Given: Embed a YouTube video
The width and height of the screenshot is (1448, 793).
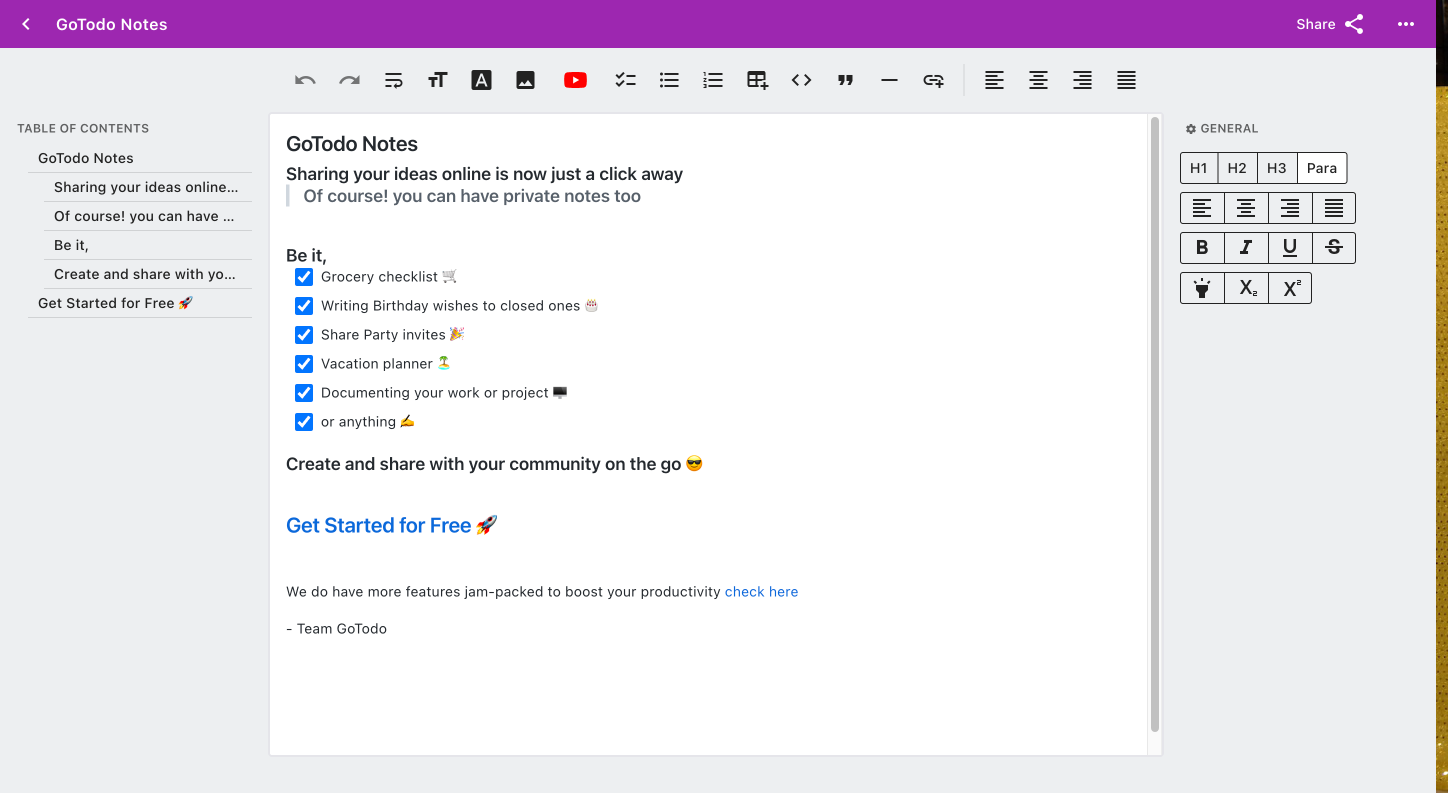Looking at the screenshot, I should point(575,80).
